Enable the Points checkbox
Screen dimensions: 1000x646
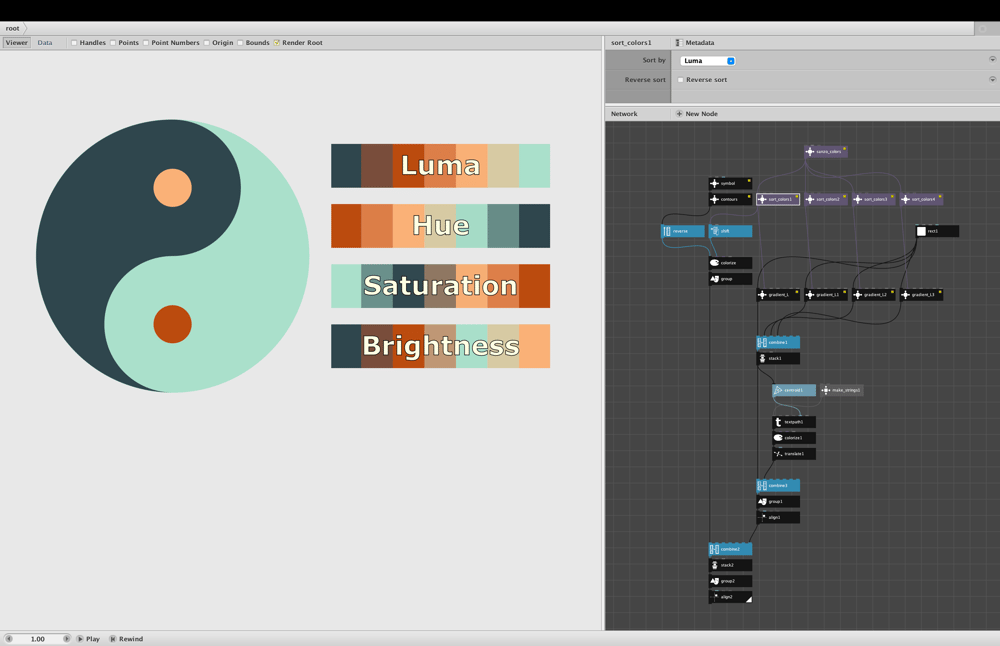click(x=113, y=43)
